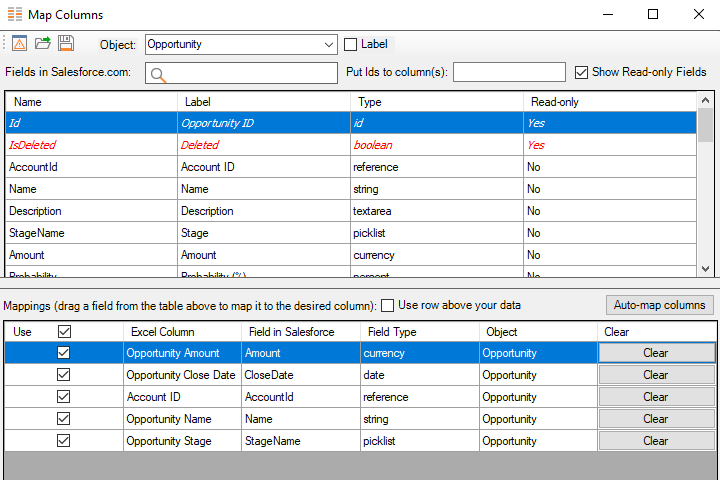Click the Auto-map columns button
This screenshot has width=720, height=480.
pos(659,305)
